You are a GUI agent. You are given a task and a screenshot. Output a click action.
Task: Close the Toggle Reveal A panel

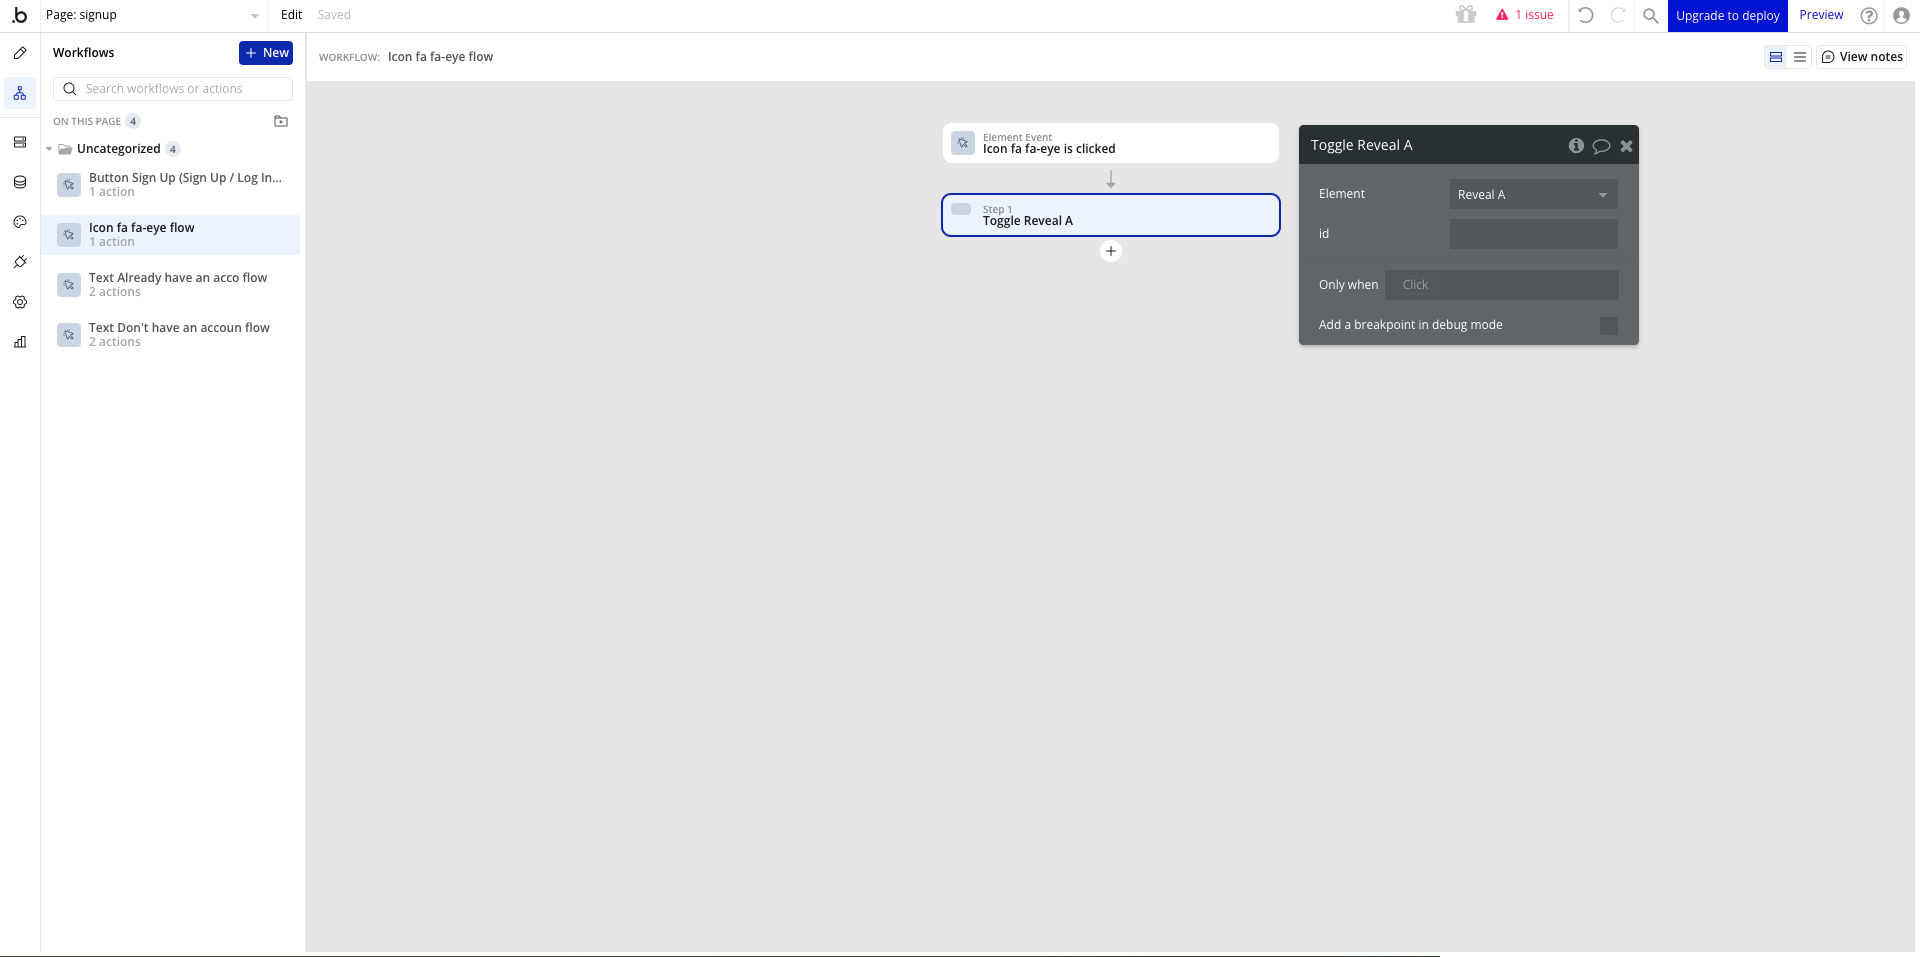pos(1627,146)
